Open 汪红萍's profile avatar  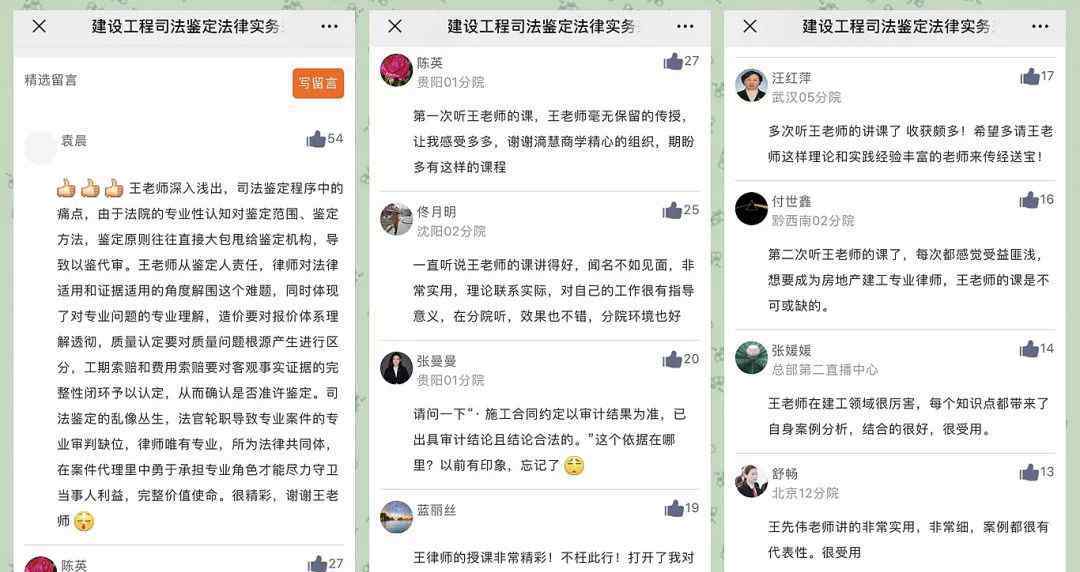[x=751, y=85]
